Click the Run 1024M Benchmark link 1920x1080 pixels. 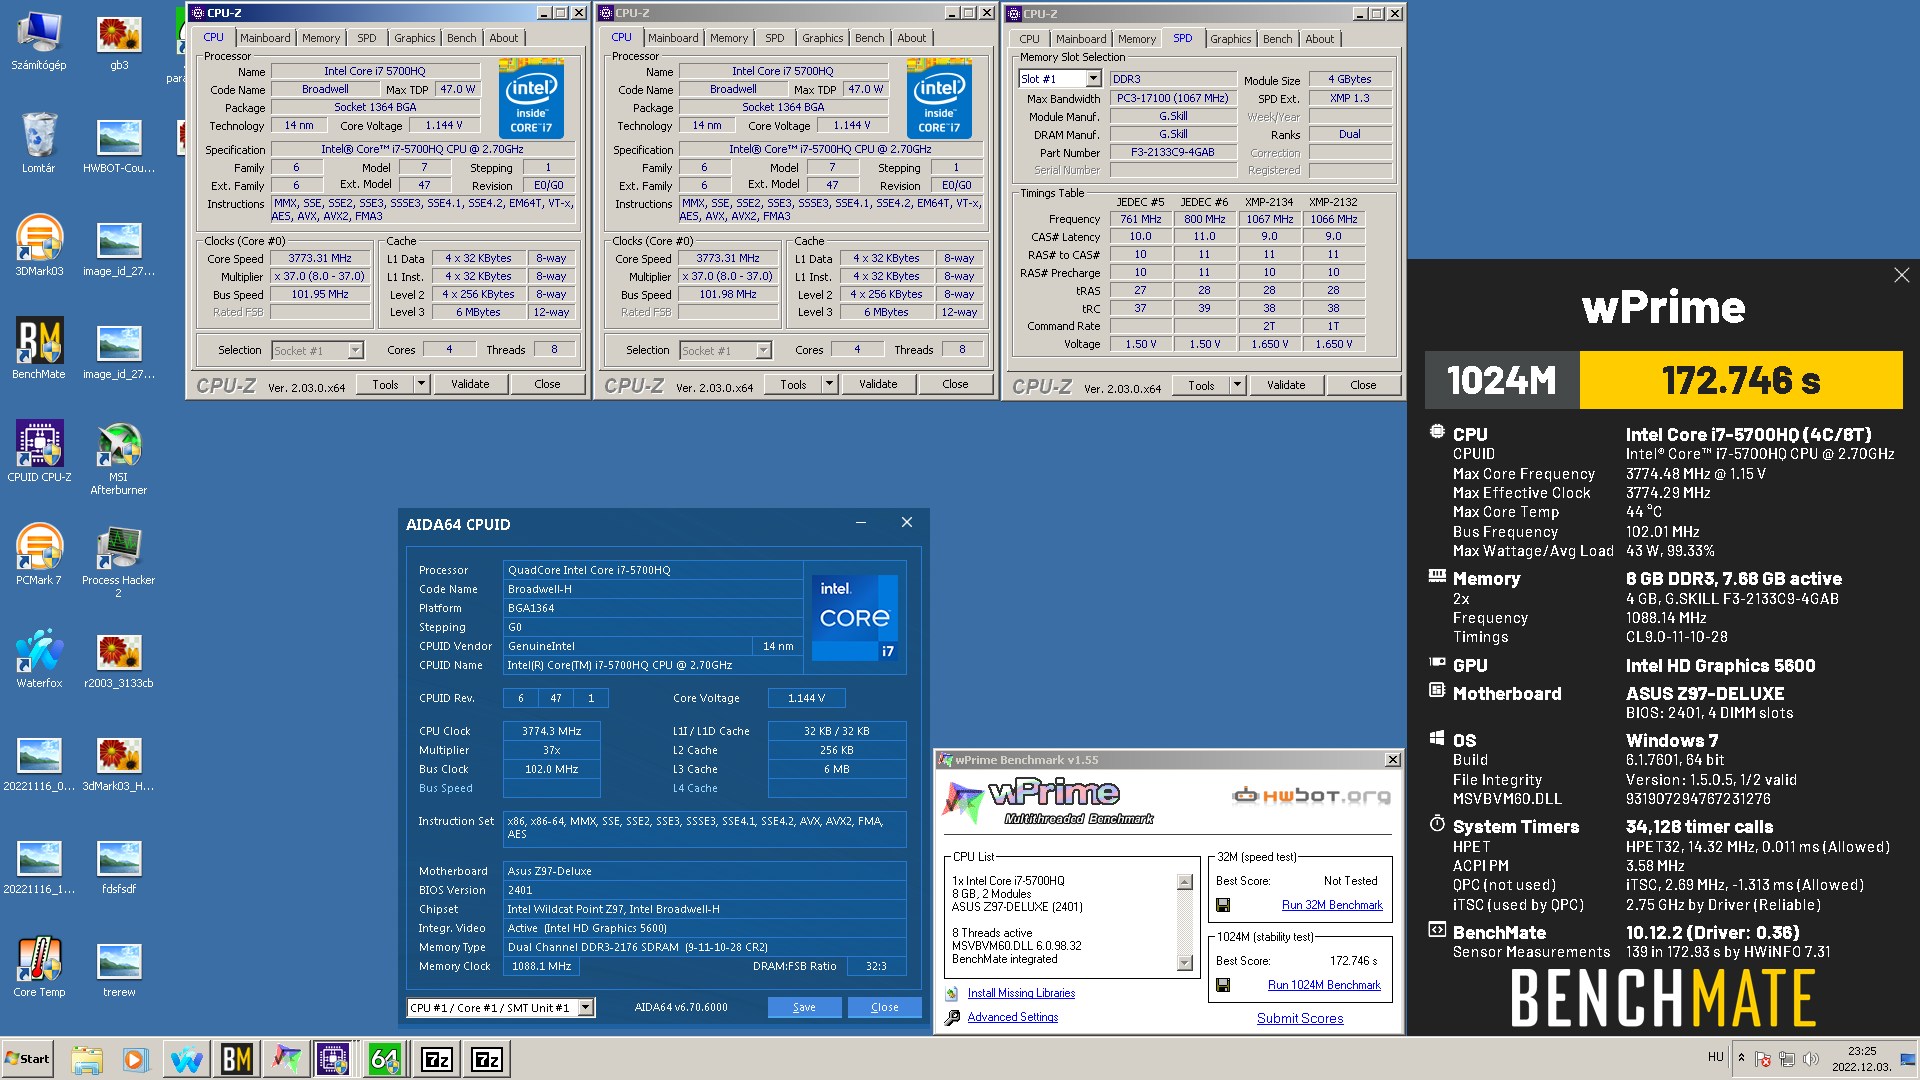[x=1324, y=985]
